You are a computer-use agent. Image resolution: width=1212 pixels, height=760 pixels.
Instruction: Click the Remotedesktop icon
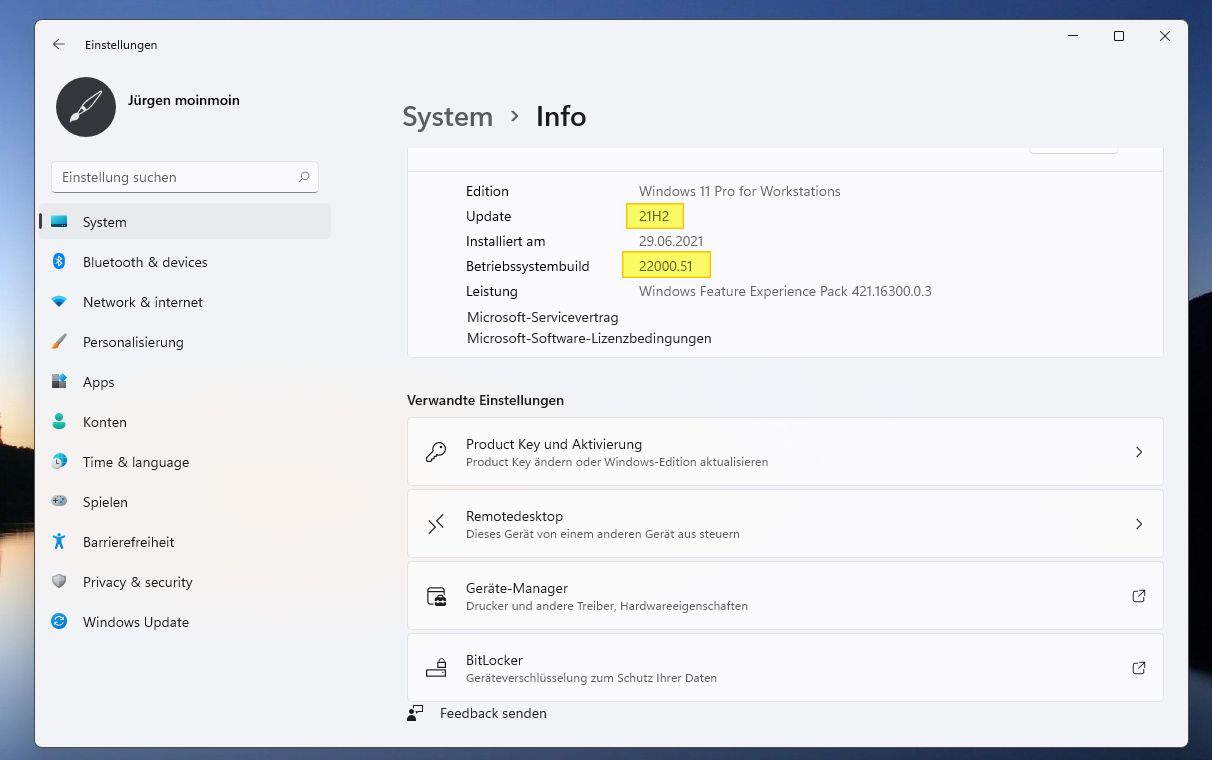(436, 524)
